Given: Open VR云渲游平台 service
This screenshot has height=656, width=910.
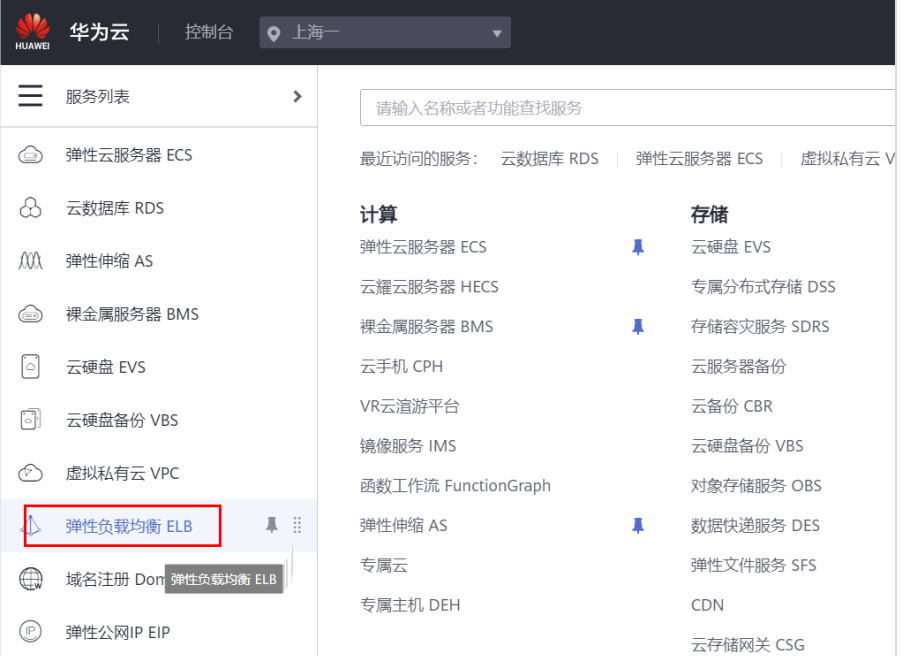Looking at the screenshot, I should [409, 406].
